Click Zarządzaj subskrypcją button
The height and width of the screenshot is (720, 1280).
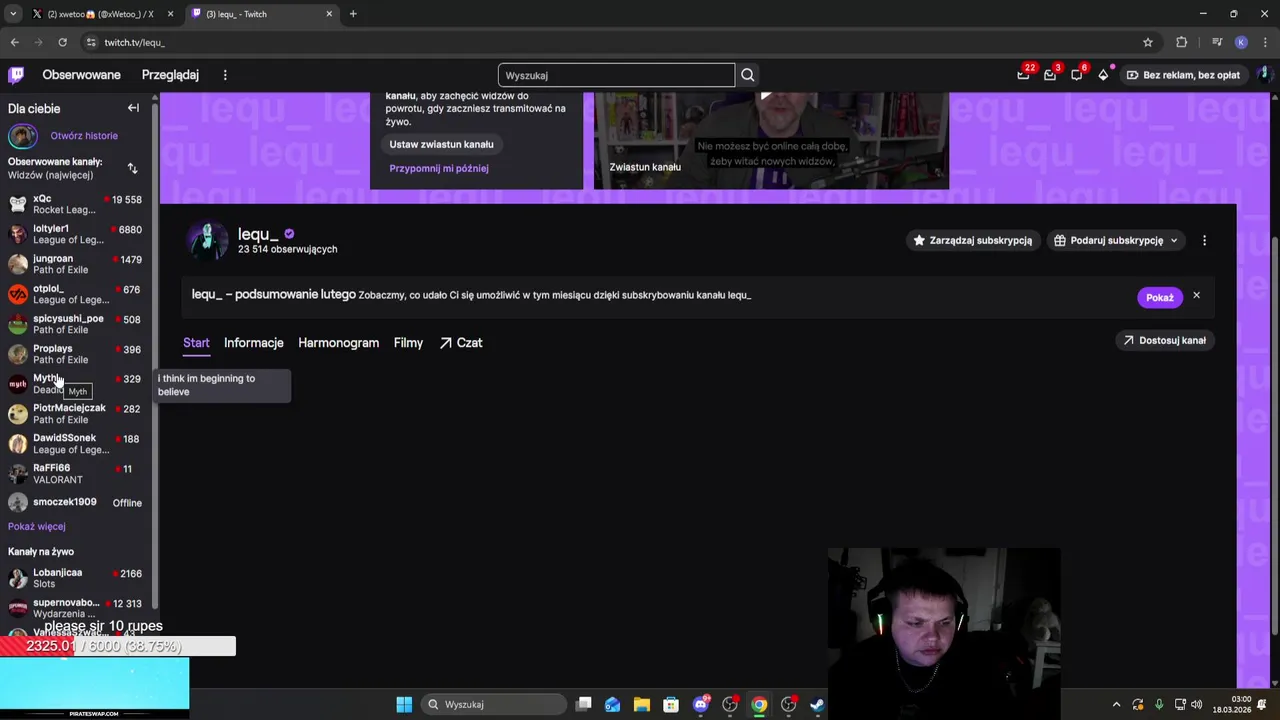[972, 240]
